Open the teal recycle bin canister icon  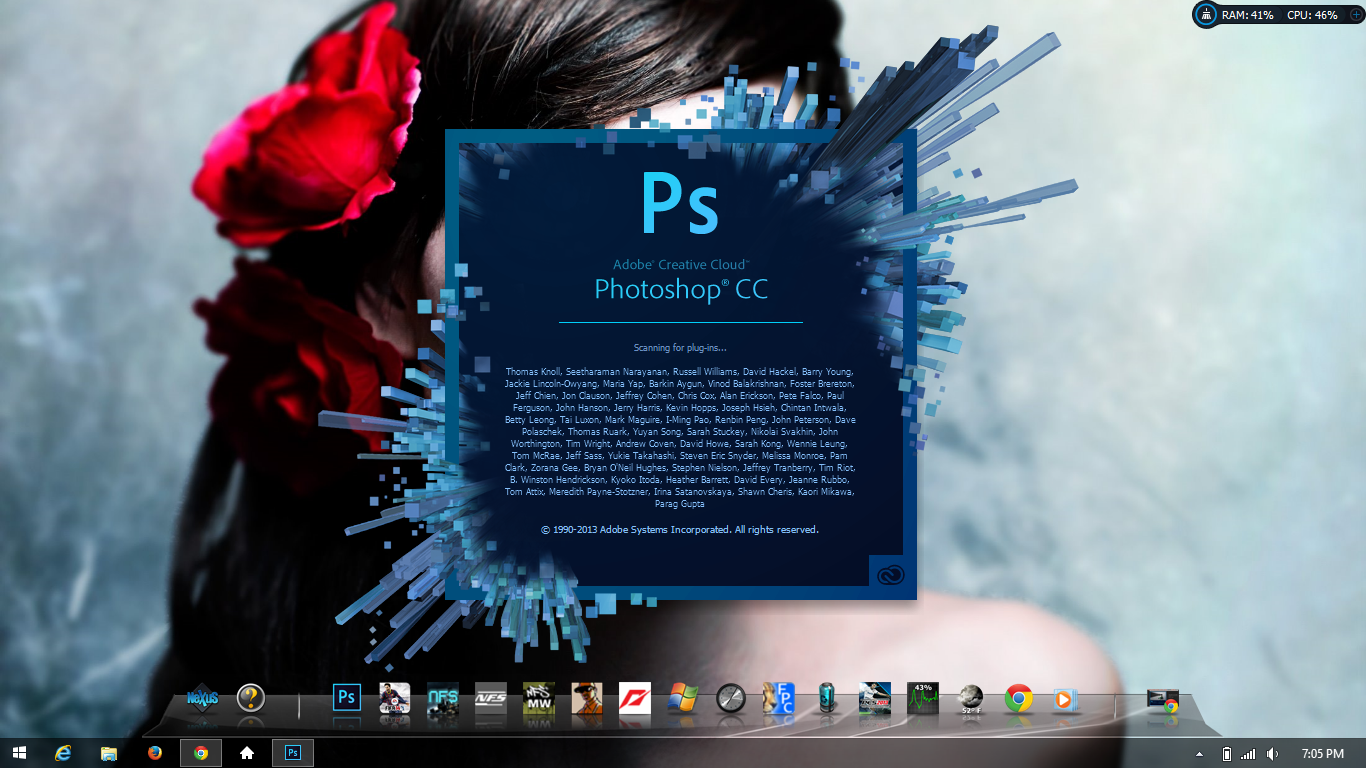tap(827, 697)
